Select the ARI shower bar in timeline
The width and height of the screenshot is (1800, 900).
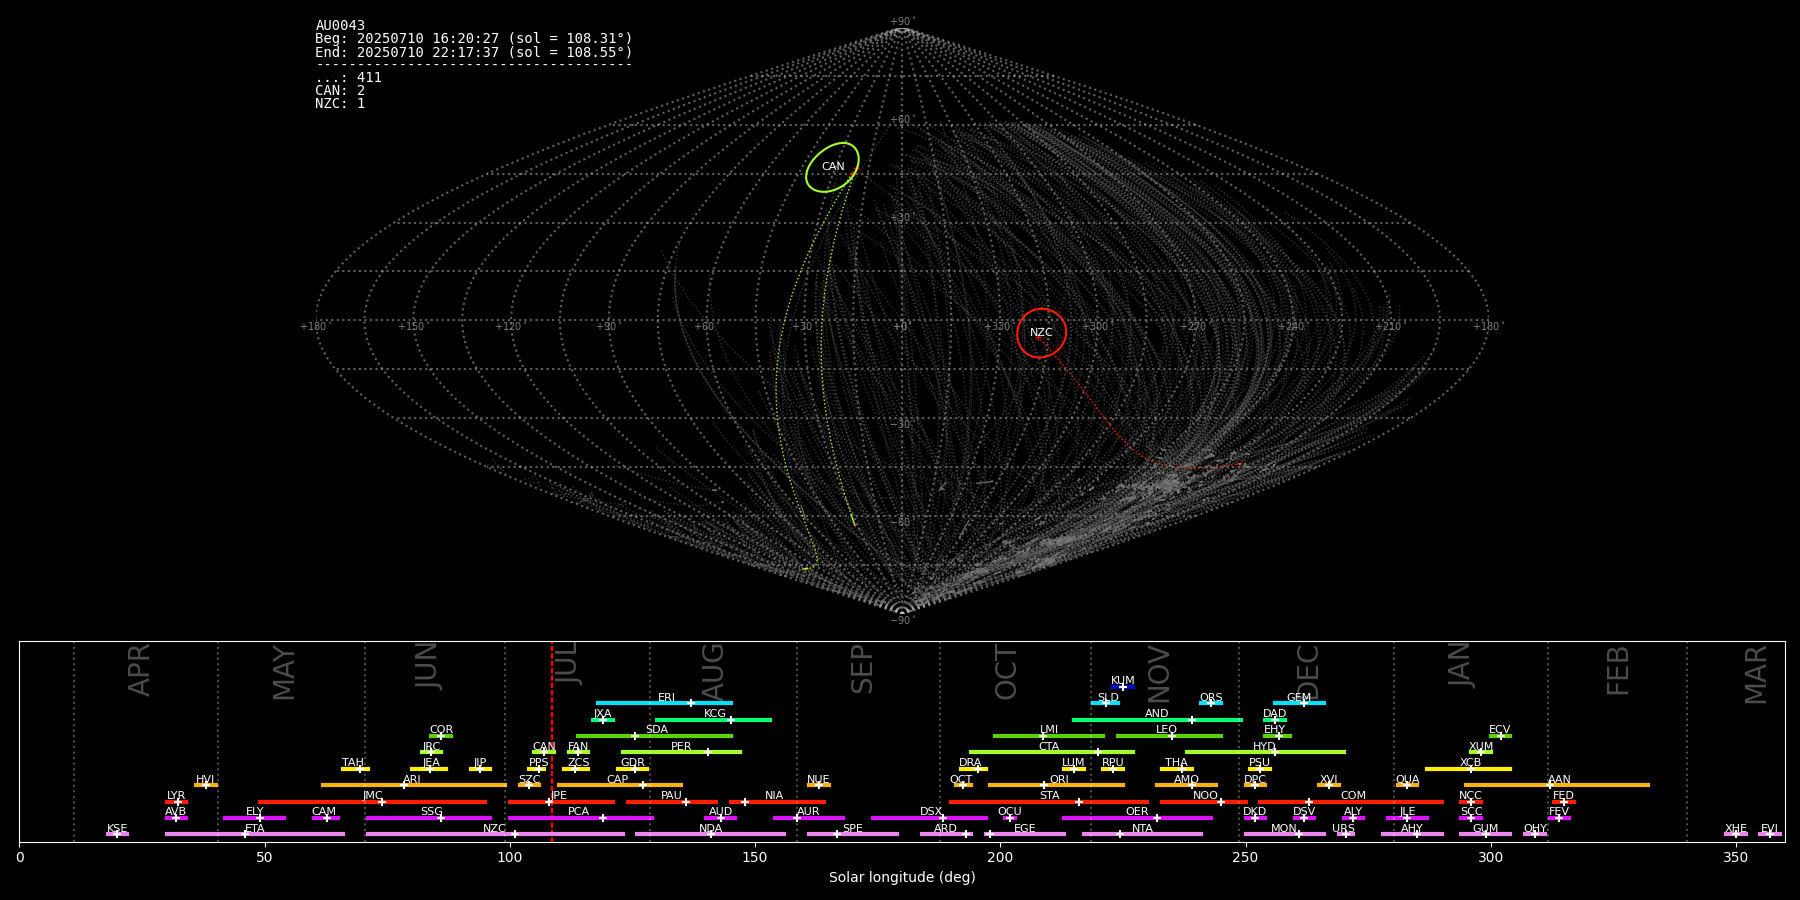(x=413, y=785)
